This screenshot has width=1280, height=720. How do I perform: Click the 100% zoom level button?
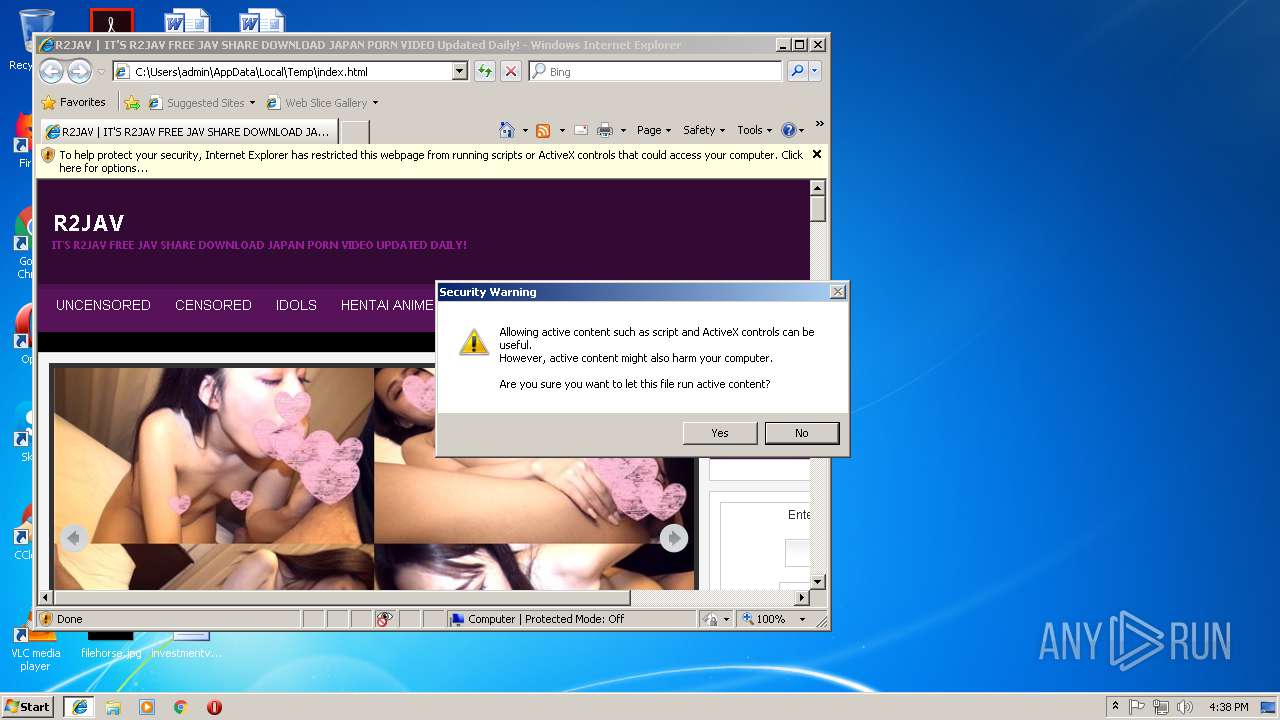765,619
